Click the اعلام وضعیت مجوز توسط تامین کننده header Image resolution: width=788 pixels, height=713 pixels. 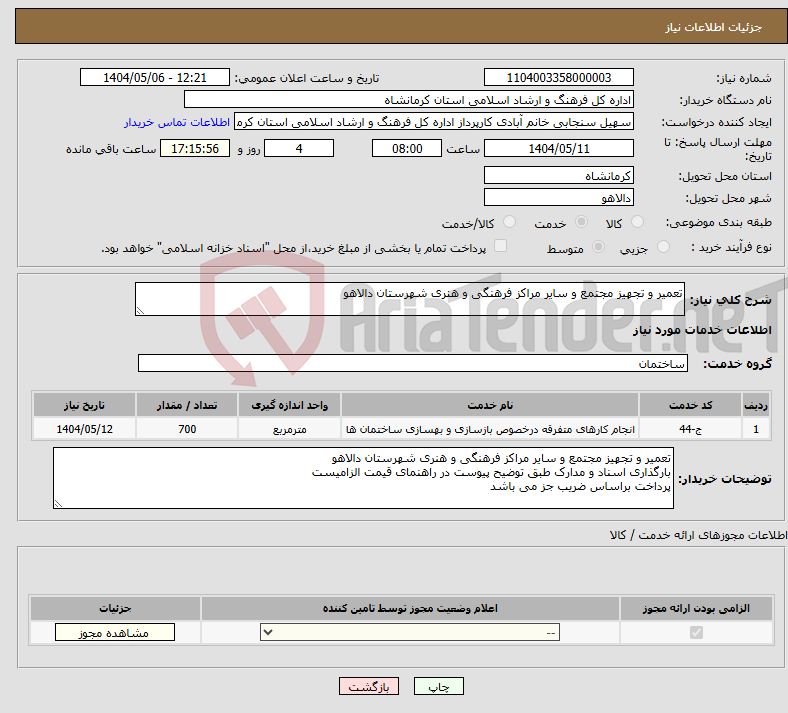(410, 608)
